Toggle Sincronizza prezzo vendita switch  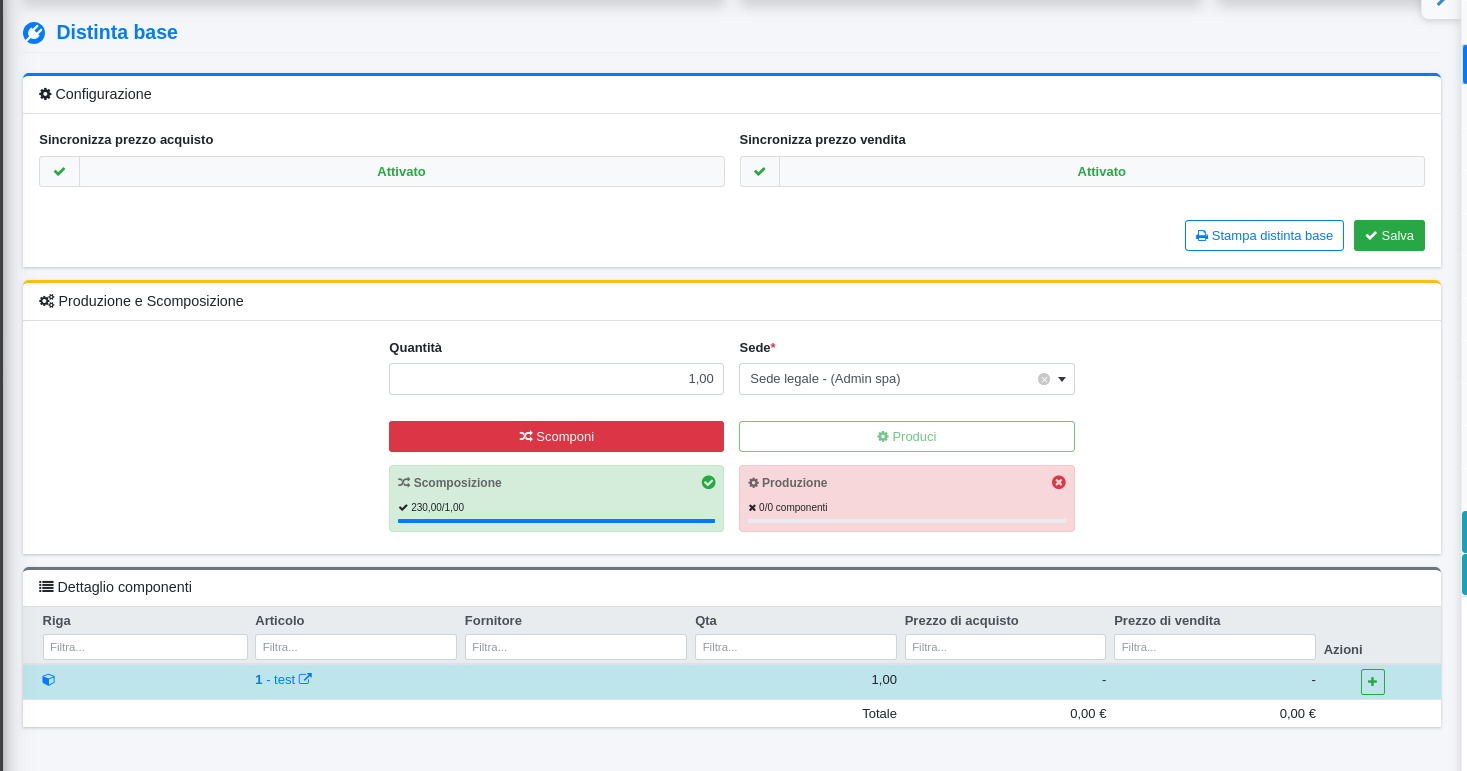[x=1101, y=171]
